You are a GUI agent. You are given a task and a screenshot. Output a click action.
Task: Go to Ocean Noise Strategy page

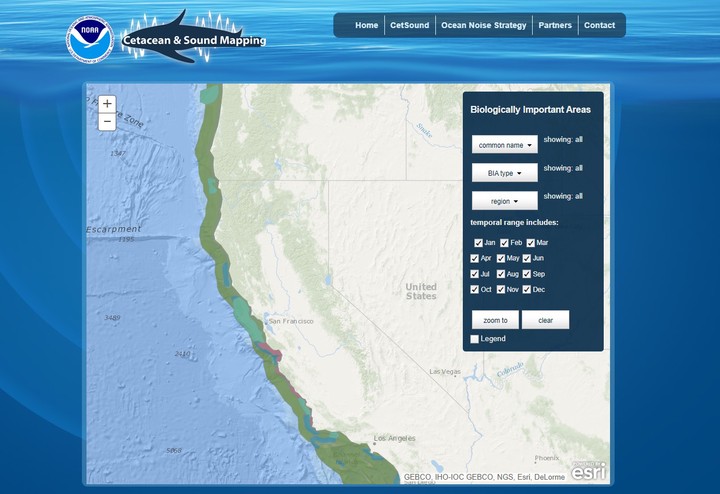pyautogui.click(x=484, y=25)
